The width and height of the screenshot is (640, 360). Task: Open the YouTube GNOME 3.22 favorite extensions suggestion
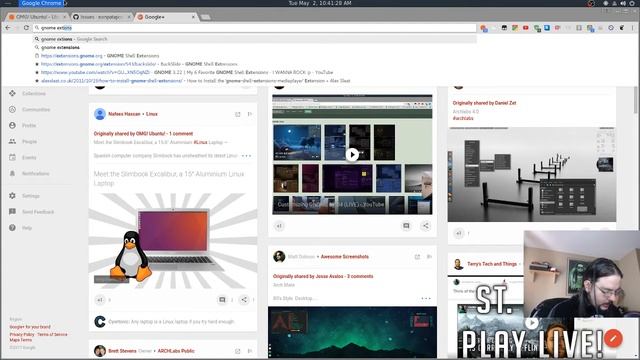coord(255,72)
